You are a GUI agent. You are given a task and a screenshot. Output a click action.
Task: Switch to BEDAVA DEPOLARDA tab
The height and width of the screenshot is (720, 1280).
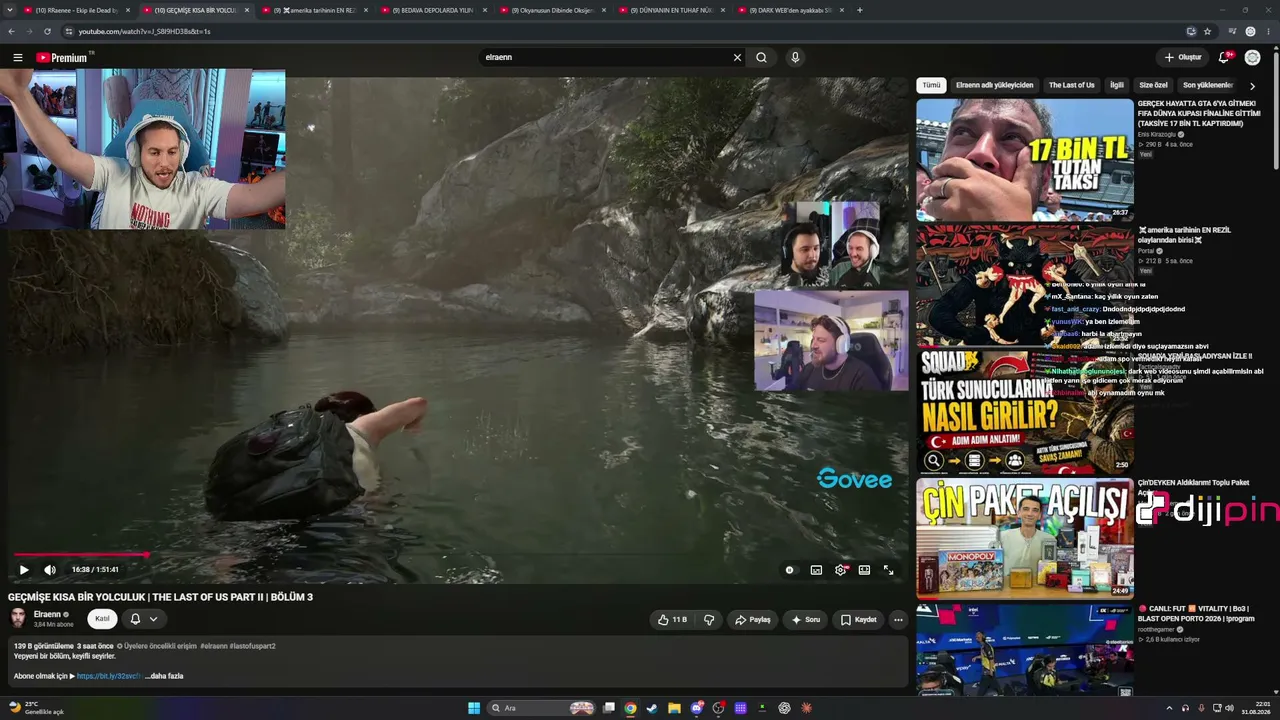pyautogui.click(x=434, y=10)
